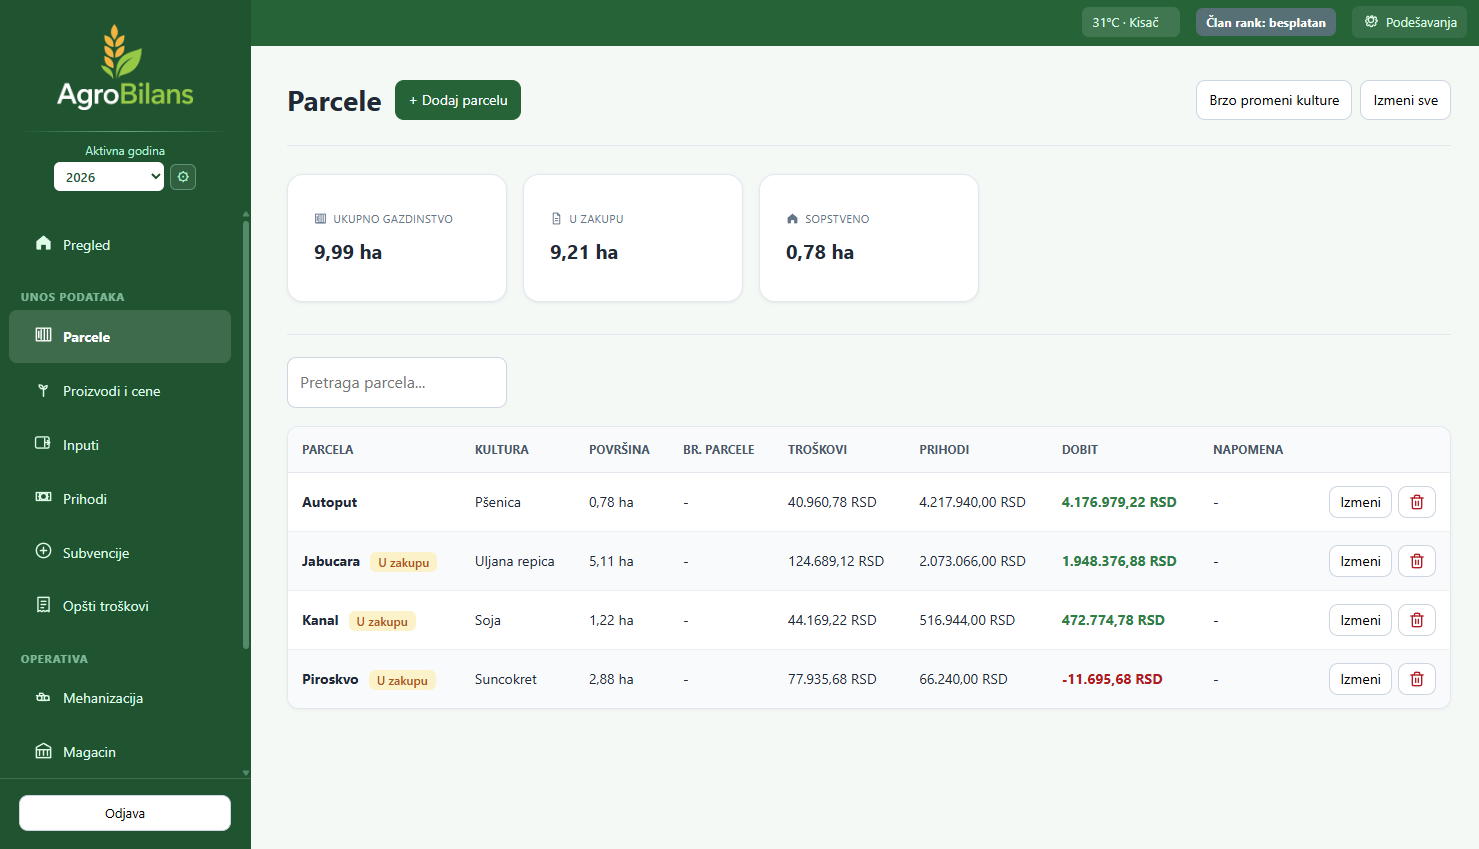
Task: Click the Inputi sidebar icon
Action: 43,443
